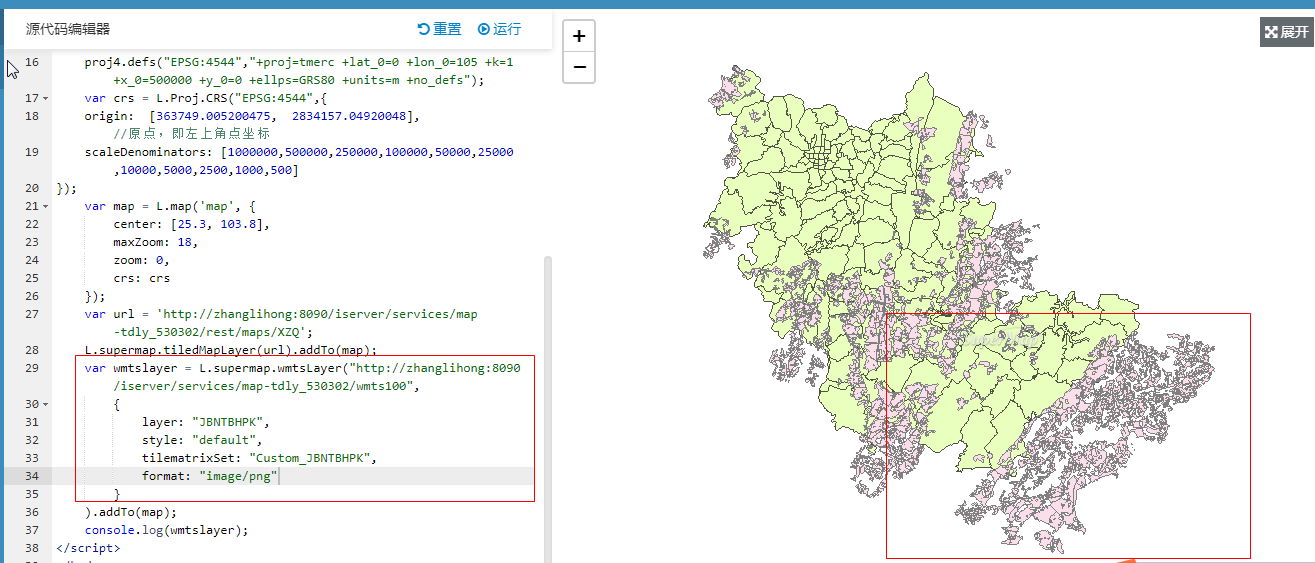Click the var wmtslayer line 29

pyautogui.click(x=302, y=377)
